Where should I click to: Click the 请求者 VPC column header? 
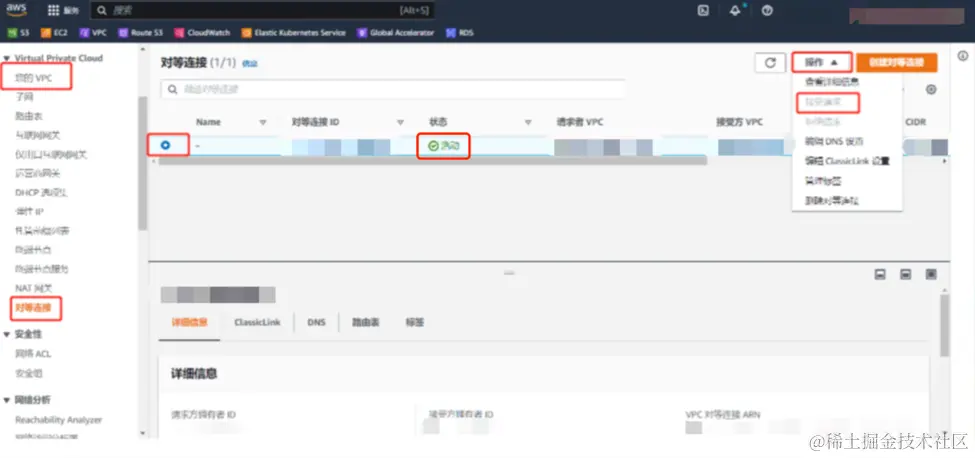pyautogui.click(x=580, y=122)
